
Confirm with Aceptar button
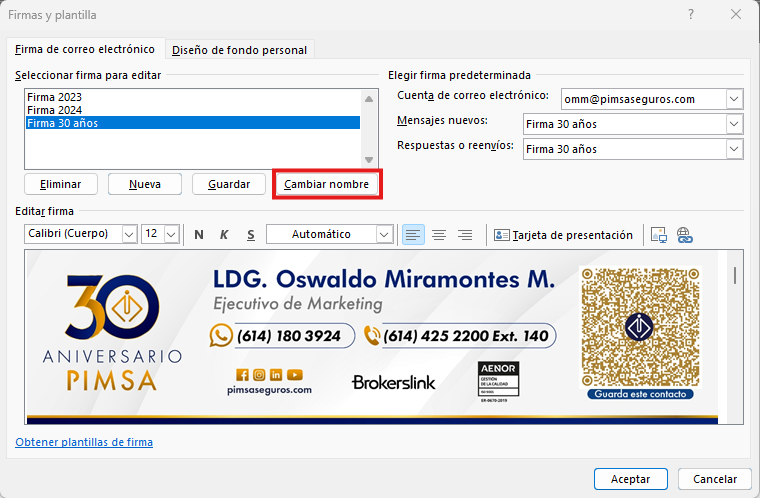pyautogui.click(x=631, y=479)
